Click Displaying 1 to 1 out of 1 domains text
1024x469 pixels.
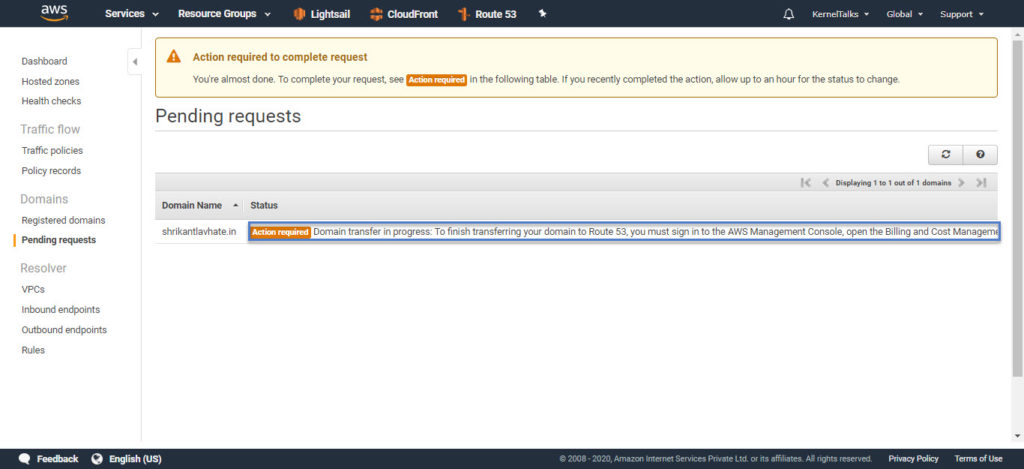893,183
